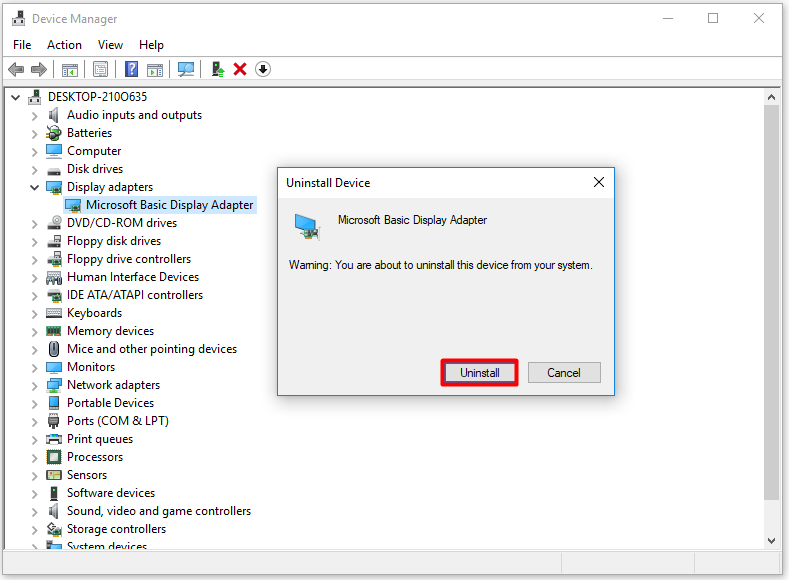Click the scrollbar up arrow

click(771, 97)
